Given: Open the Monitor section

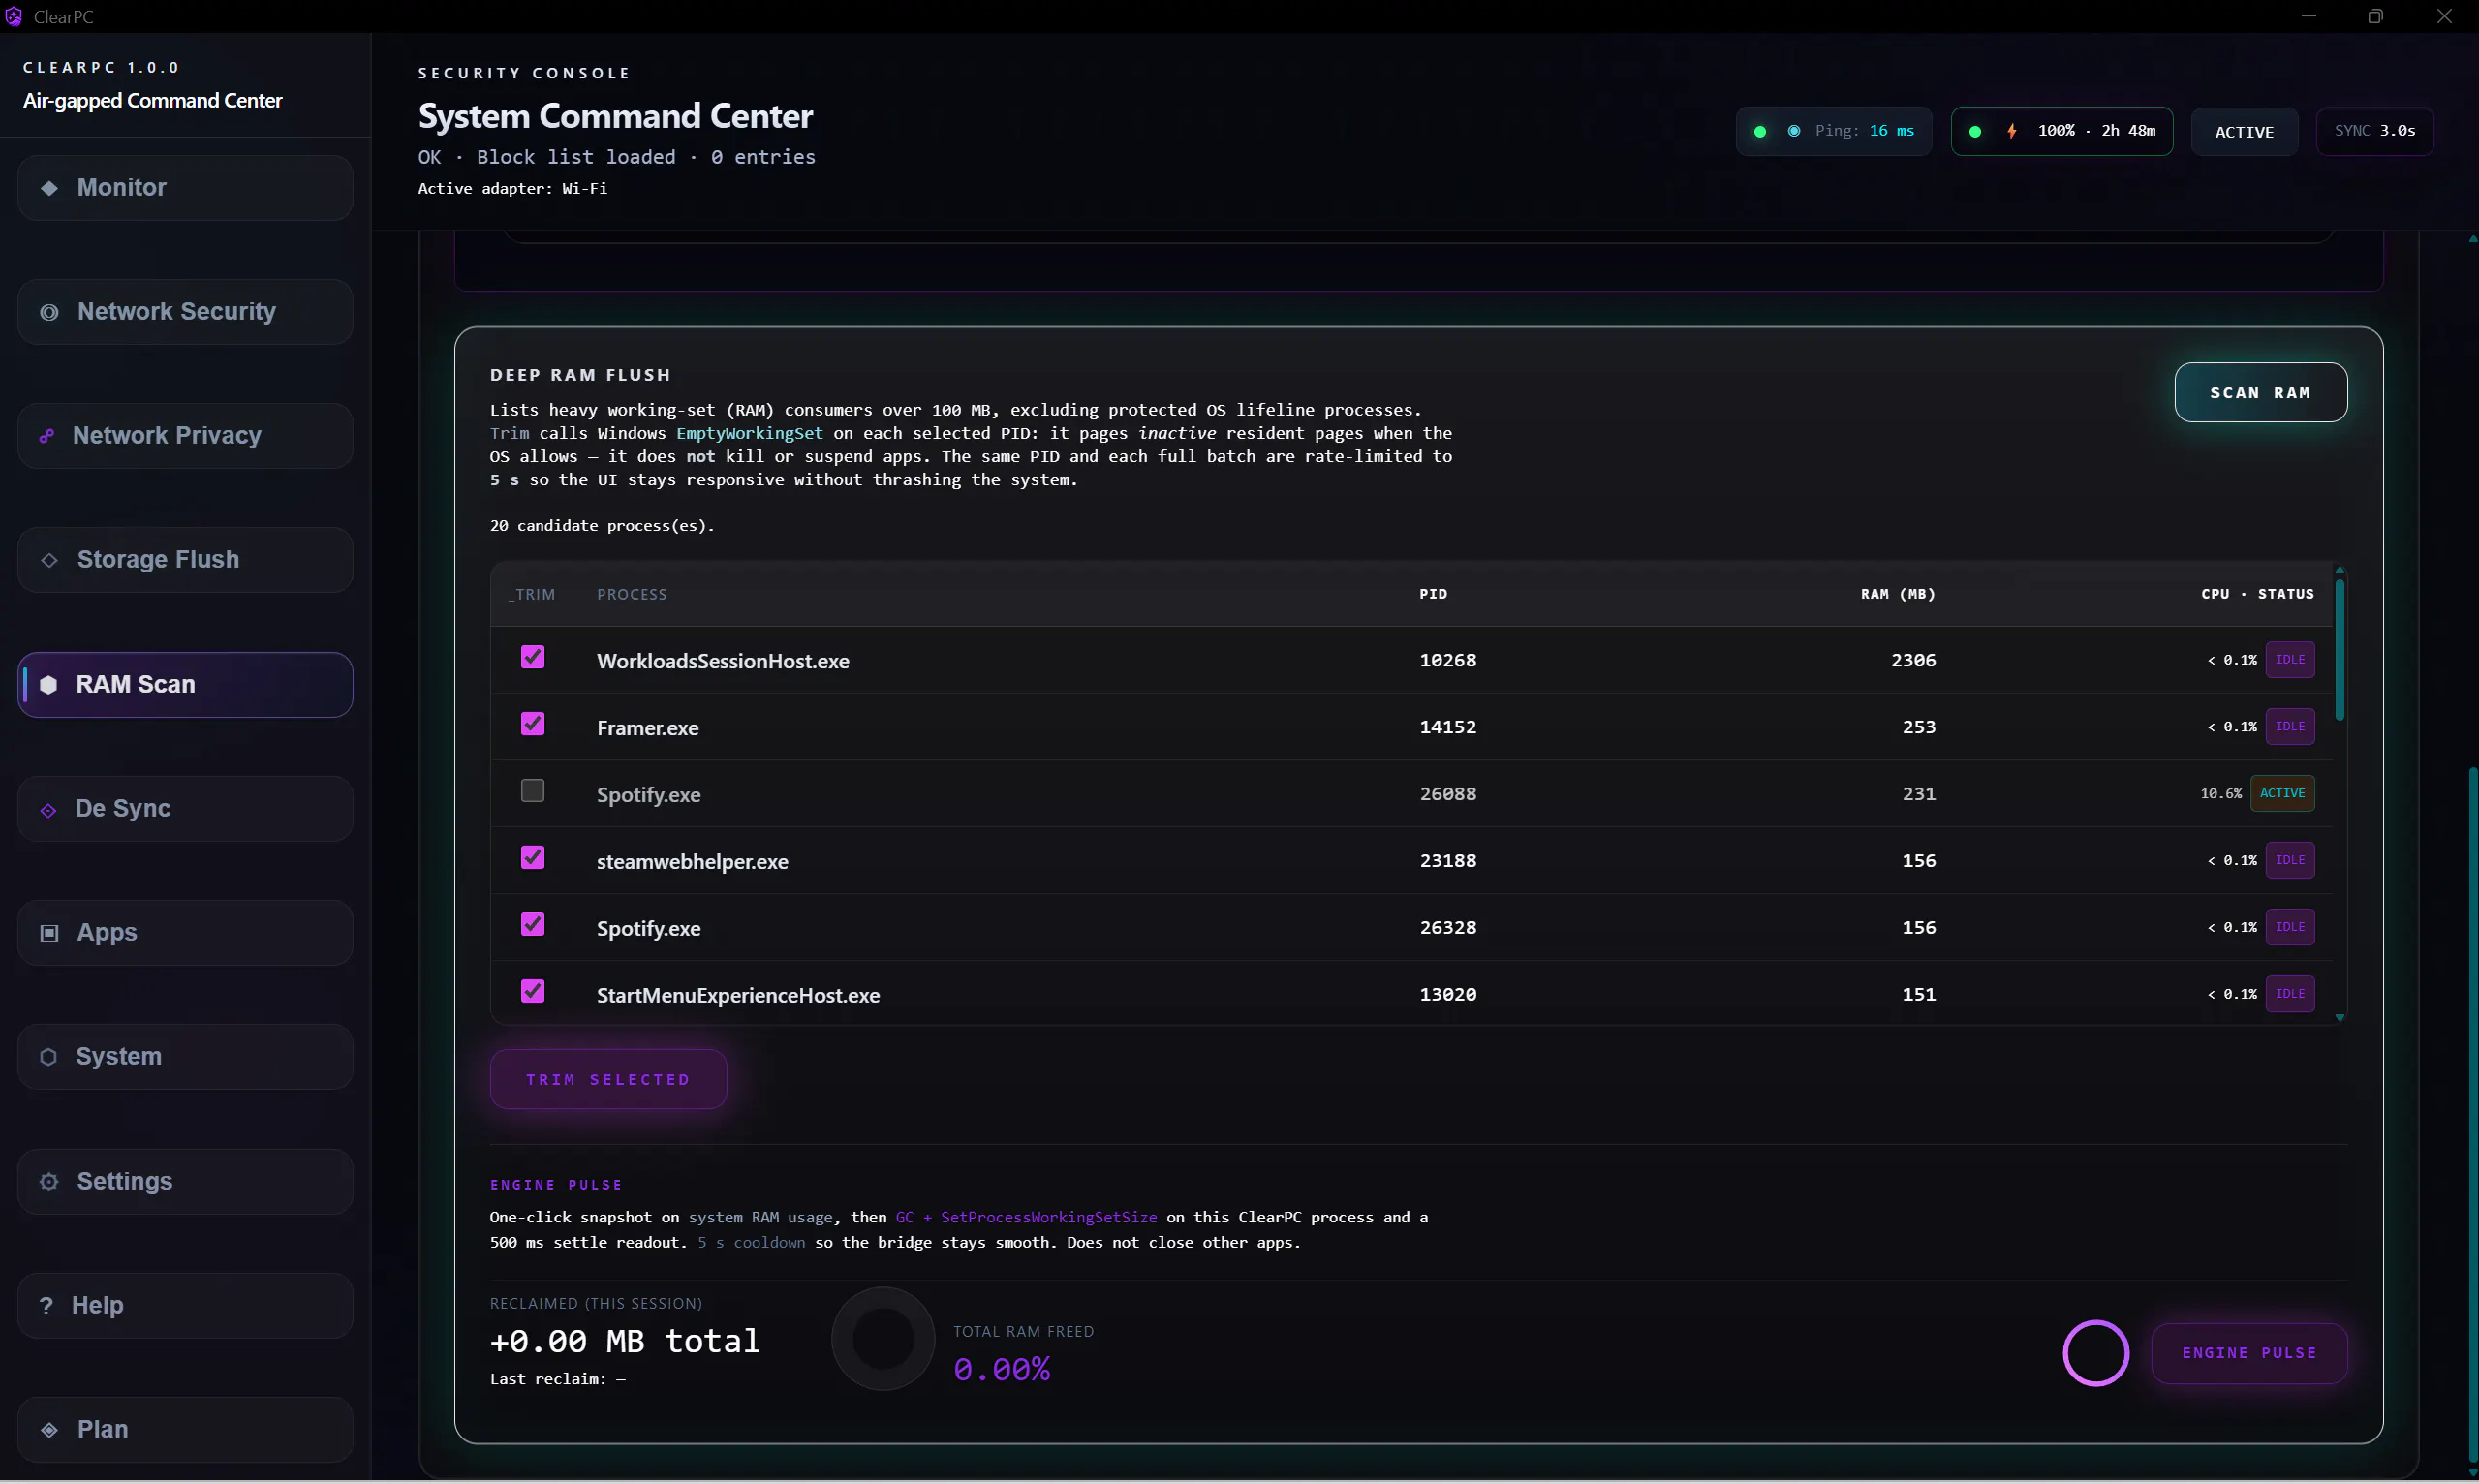Looking at the screenshot, I should point(185,188).
